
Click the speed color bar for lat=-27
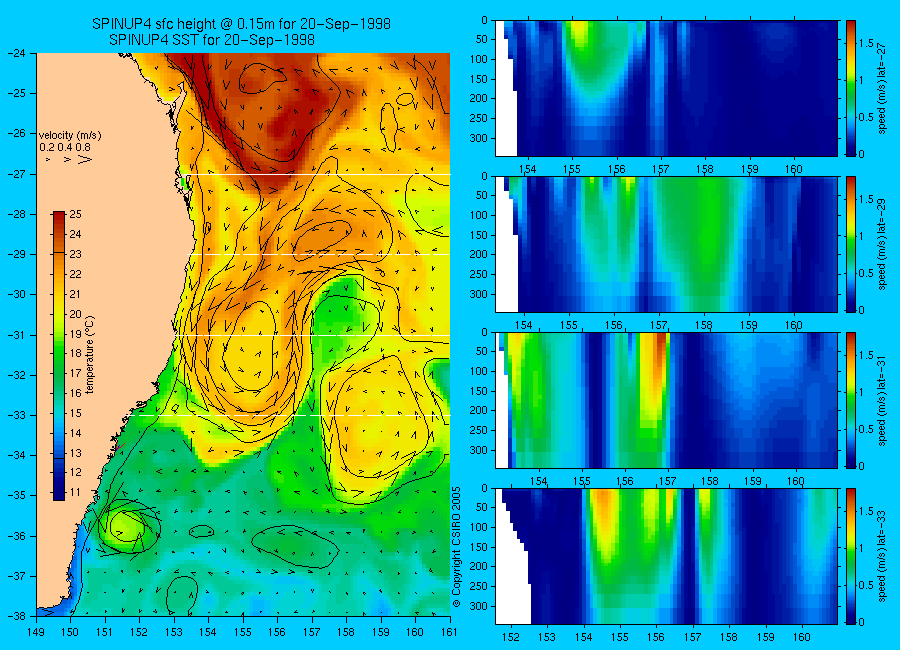click(x=851, y=88)
